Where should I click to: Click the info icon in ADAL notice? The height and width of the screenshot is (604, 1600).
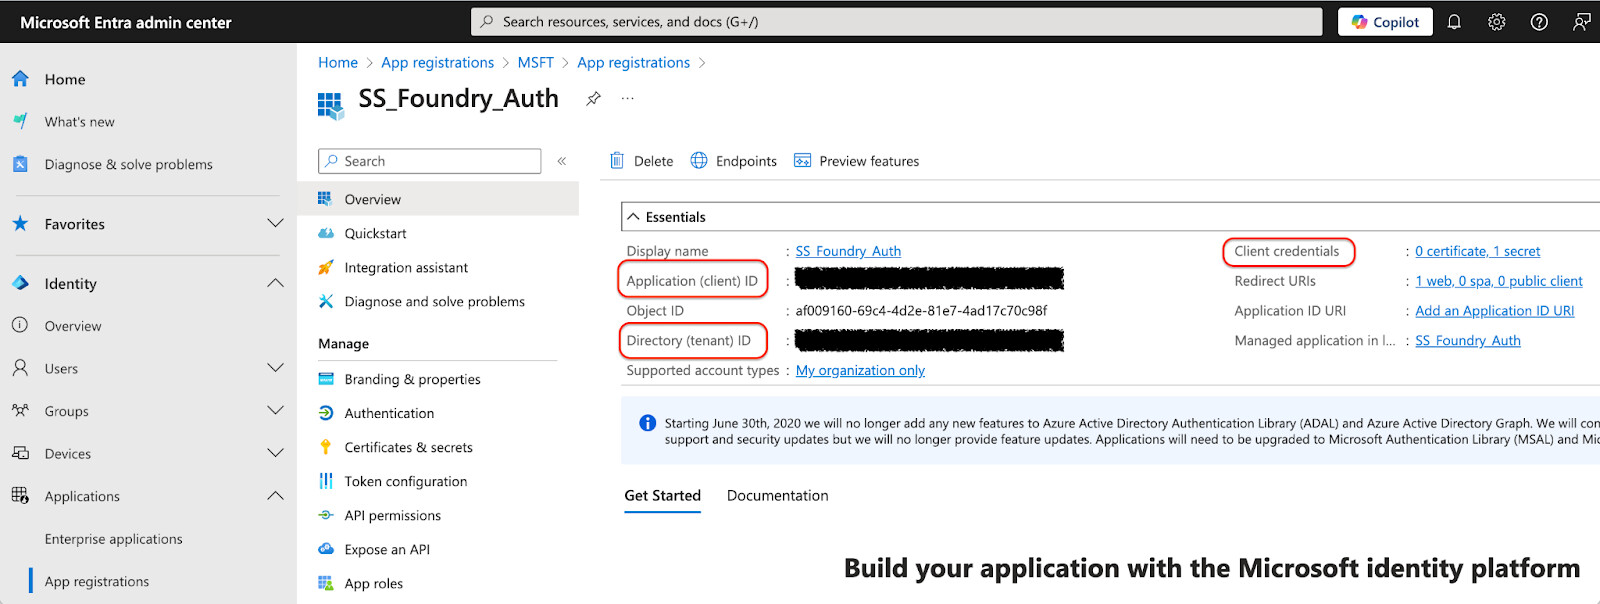647,423
